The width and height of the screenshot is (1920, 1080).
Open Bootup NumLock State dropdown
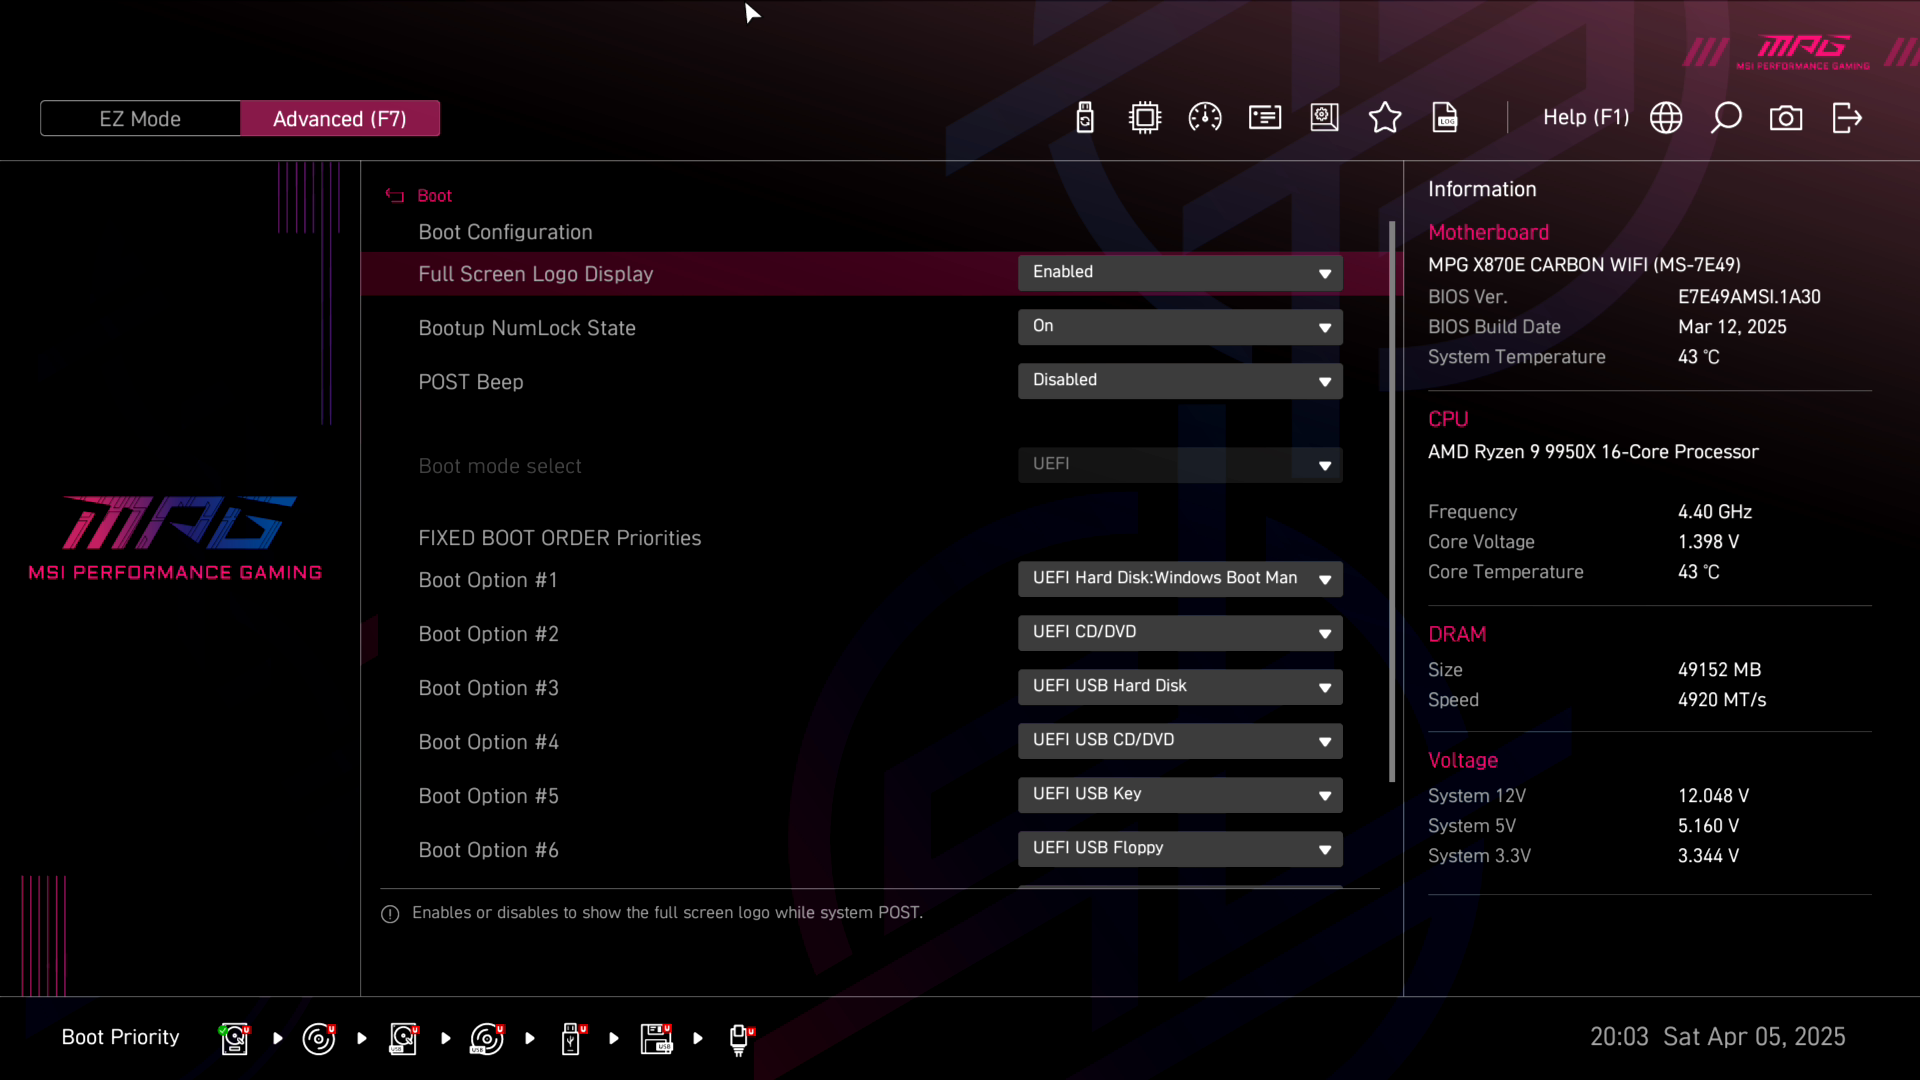(x=1180, y=327)
